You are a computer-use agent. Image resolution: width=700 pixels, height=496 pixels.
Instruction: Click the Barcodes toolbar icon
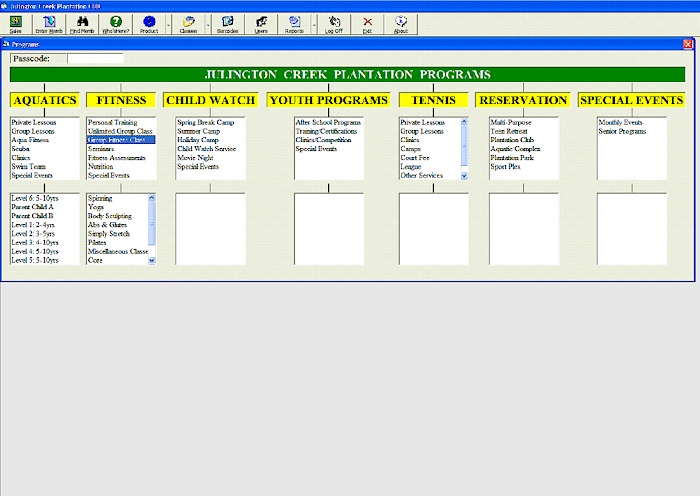click(x=228, y=24)
